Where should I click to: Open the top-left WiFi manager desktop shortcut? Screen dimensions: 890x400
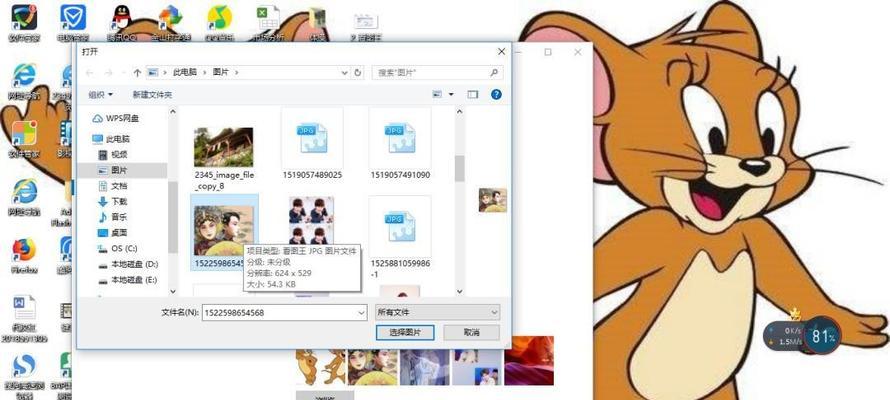pos(24,23)
